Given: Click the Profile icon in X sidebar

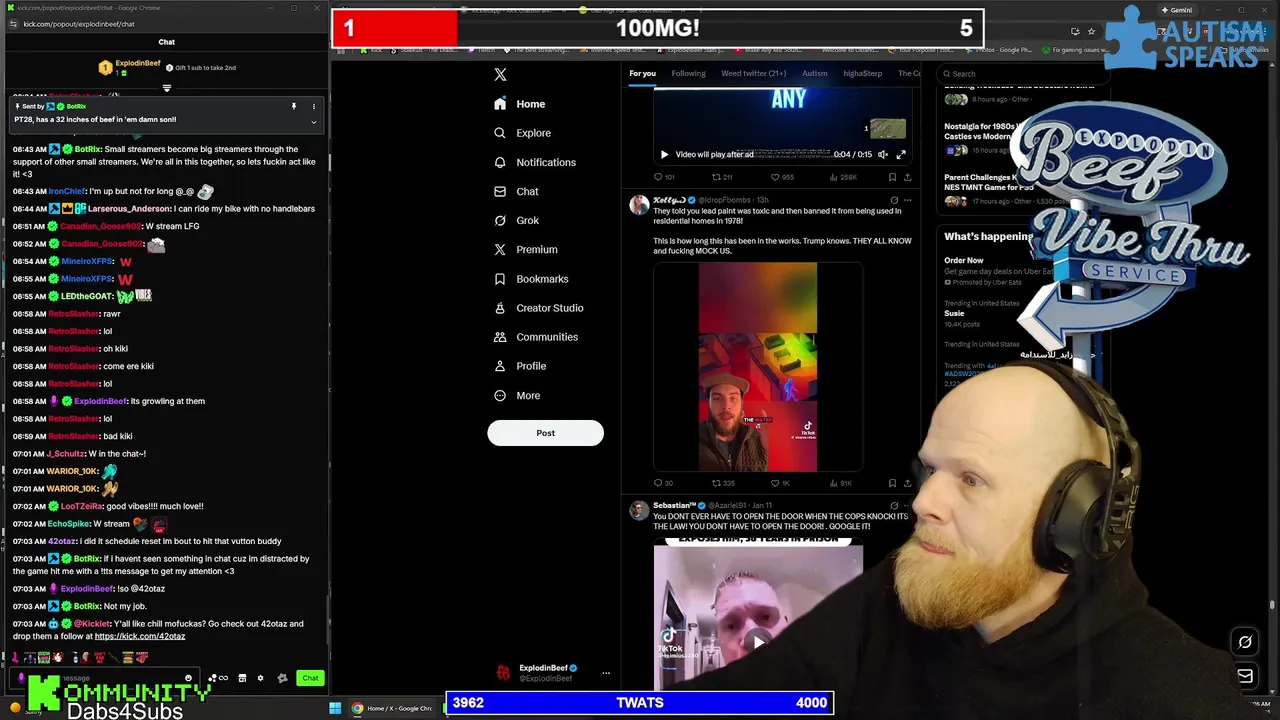Looking at the screenshot, I should coord(500,366).
